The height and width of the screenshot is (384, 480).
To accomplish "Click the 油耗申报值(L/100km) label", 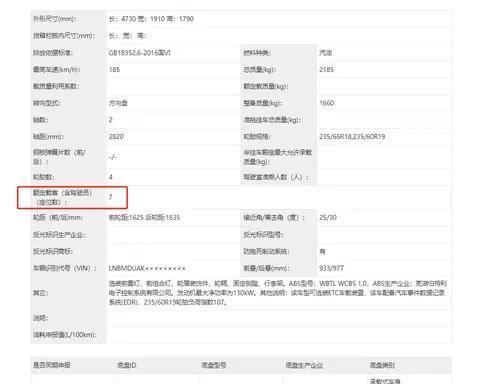I will pyautogui.click(x=64, y=335).
